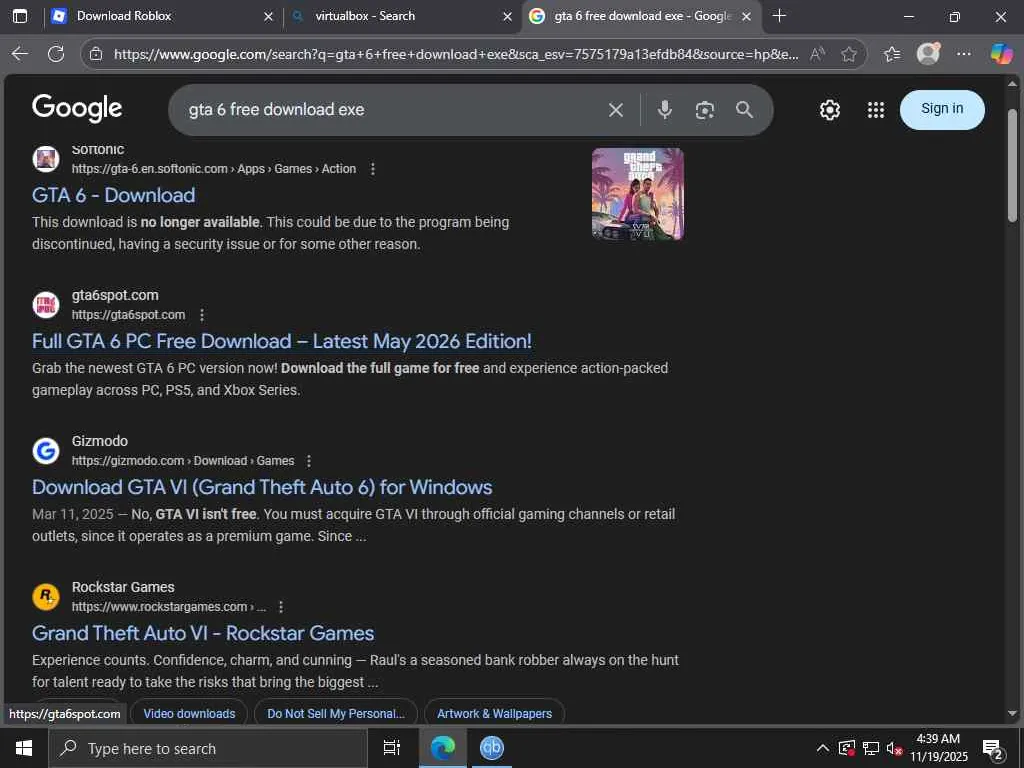
Task: Open the Google apps grid
Action: [x=876, y=110]
